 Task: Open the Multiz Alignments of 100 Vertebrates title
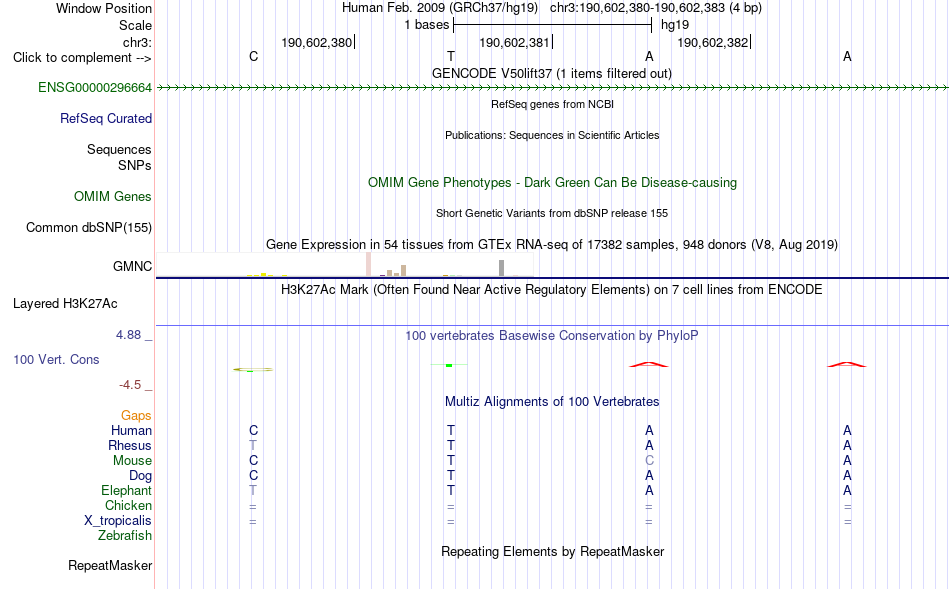[552, 401]
